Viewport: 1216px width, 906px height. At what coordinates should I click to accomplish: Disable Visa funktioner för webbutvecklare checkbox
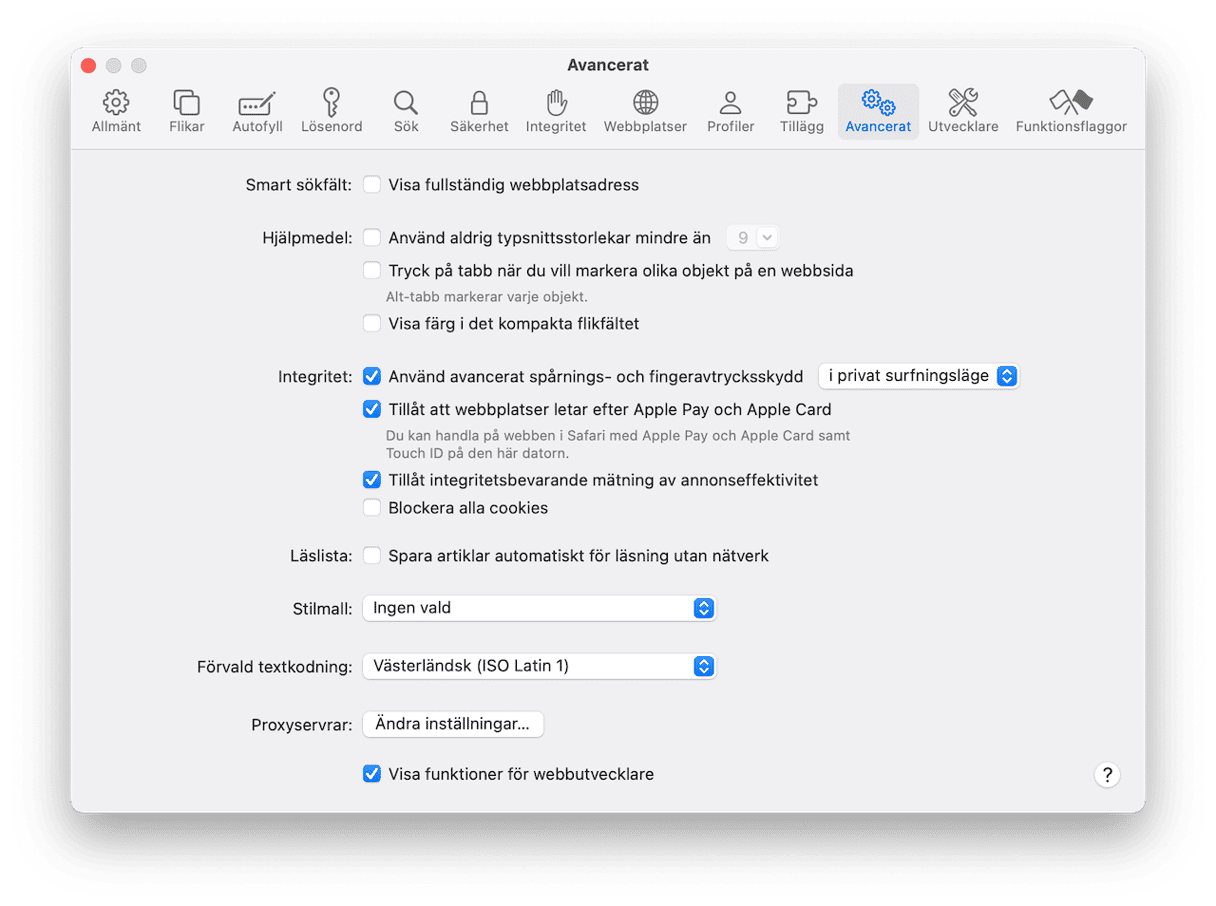[372, 774]
